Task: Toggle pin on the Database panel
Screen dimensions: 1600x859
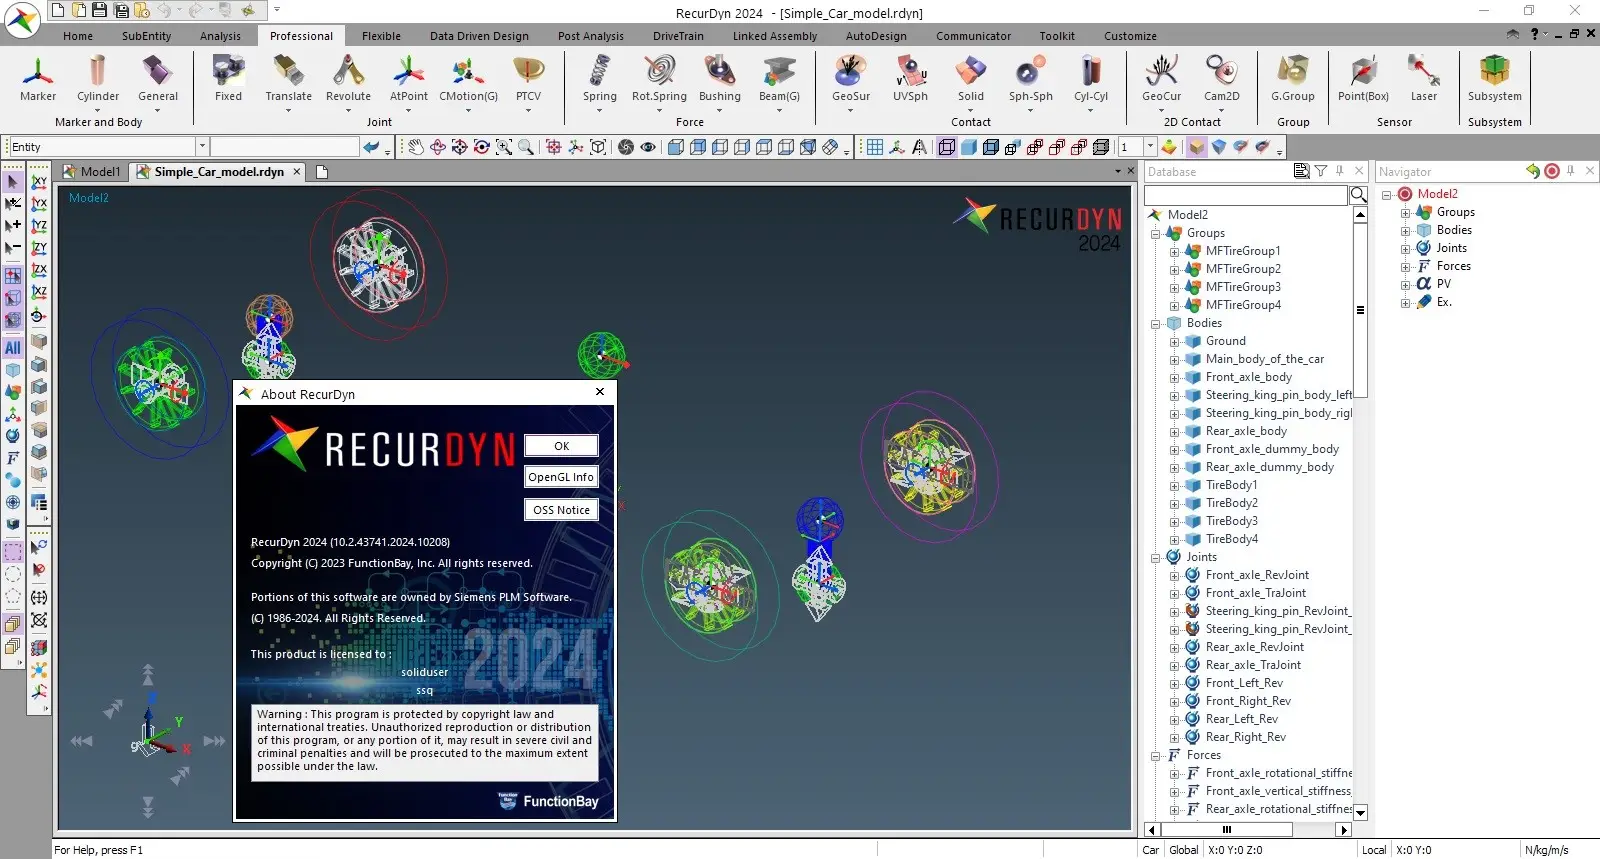Action: [1339, 171]
